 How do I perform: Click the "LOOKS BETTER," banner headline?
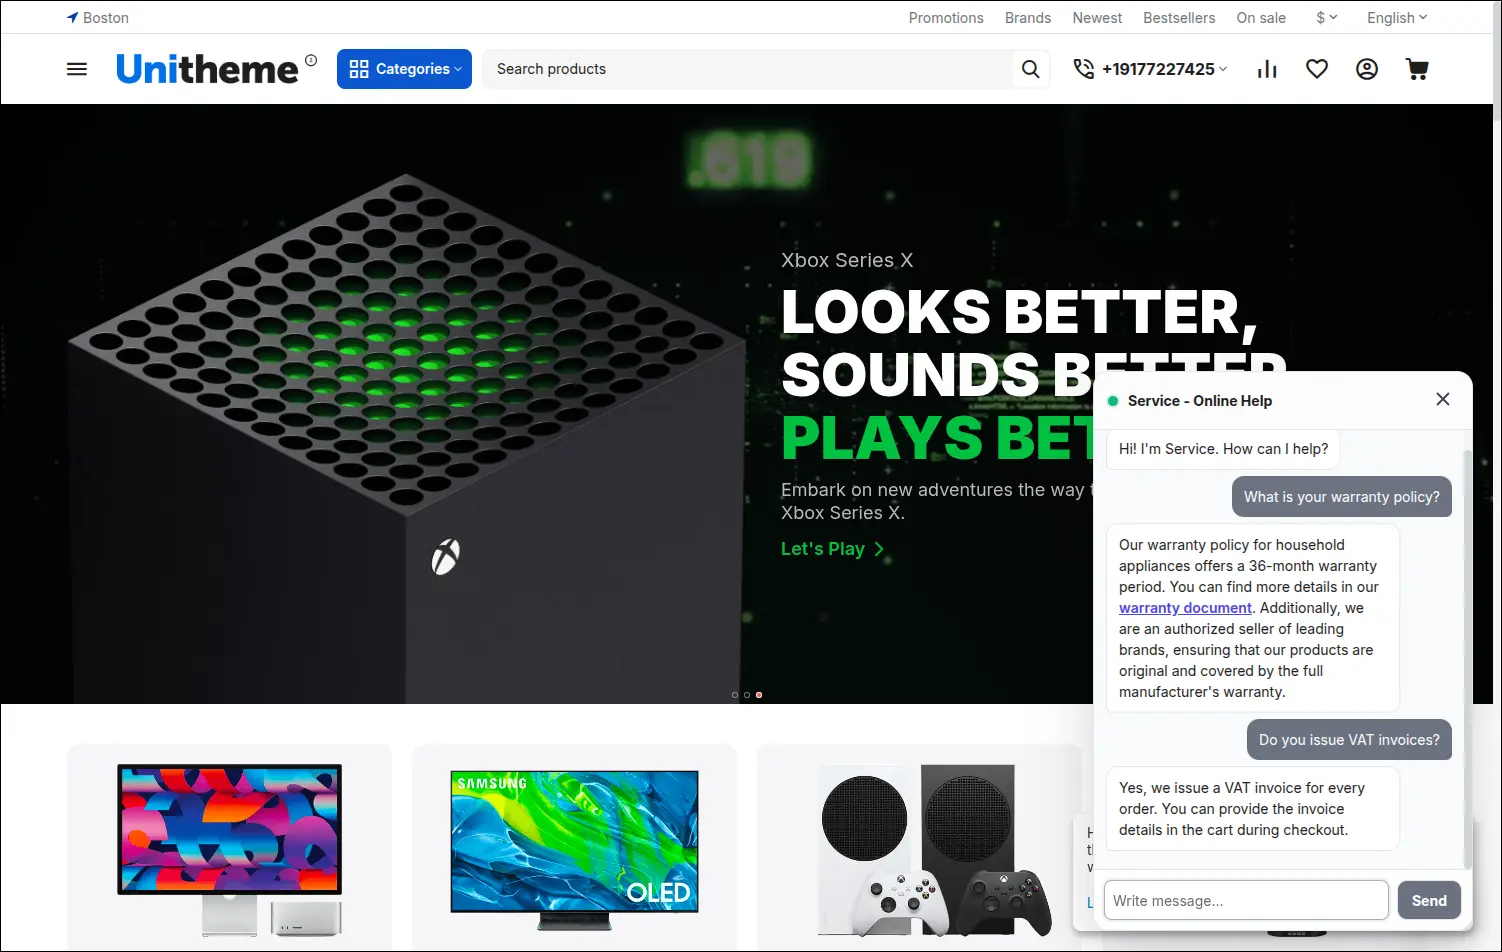[1019, 312]
